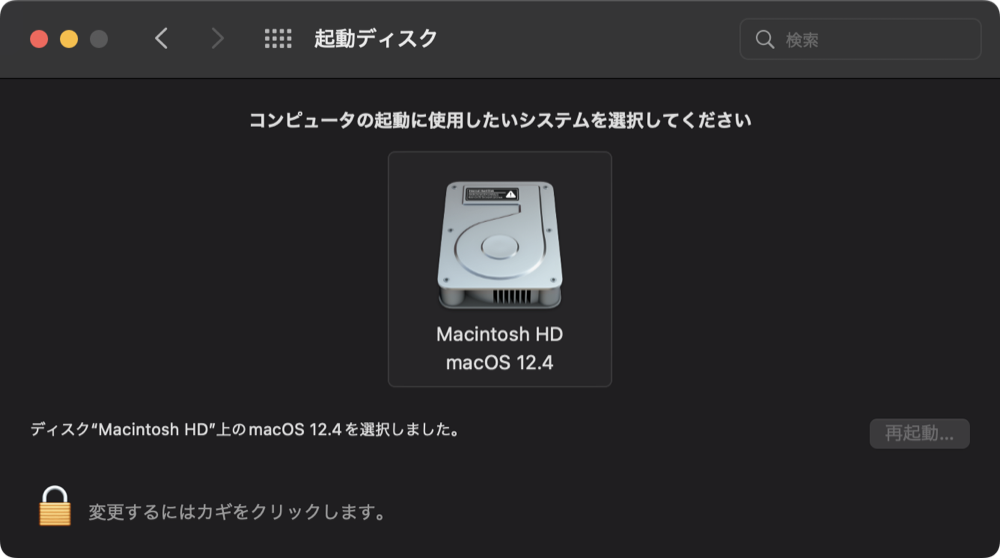Show all preferences via grid icon
This screenshot has width=1000, height=558.
pyautogui.click(x=278, y=39)
